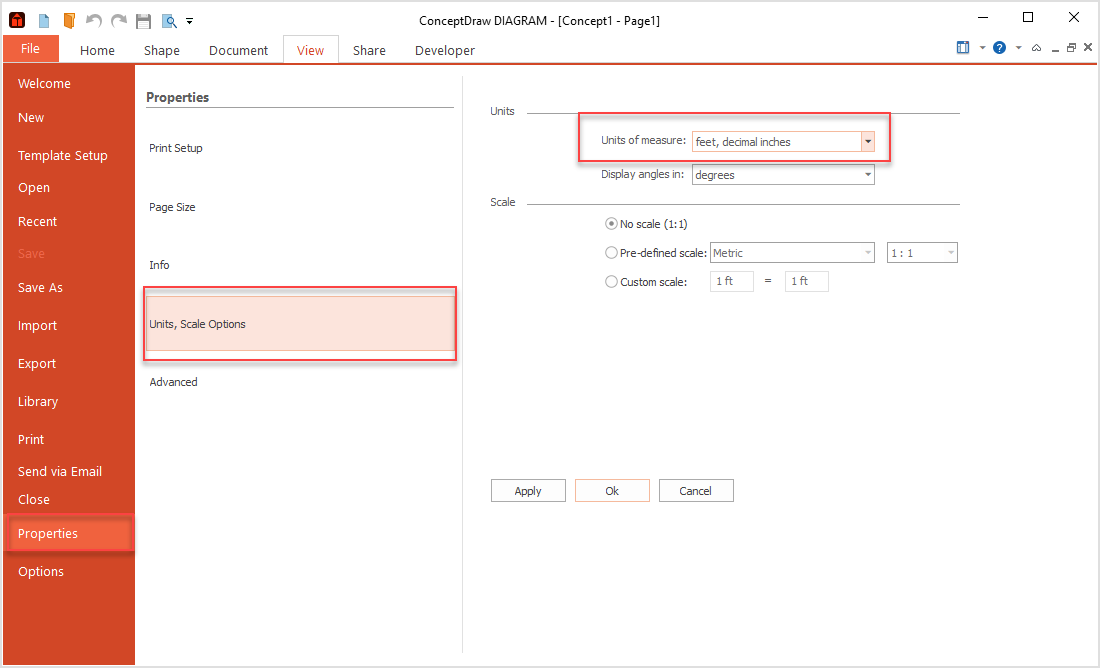Viewport: 1100px width, 668px height.
Task: Open Options in the file sidebar
Action: click(x=41, y=571)
